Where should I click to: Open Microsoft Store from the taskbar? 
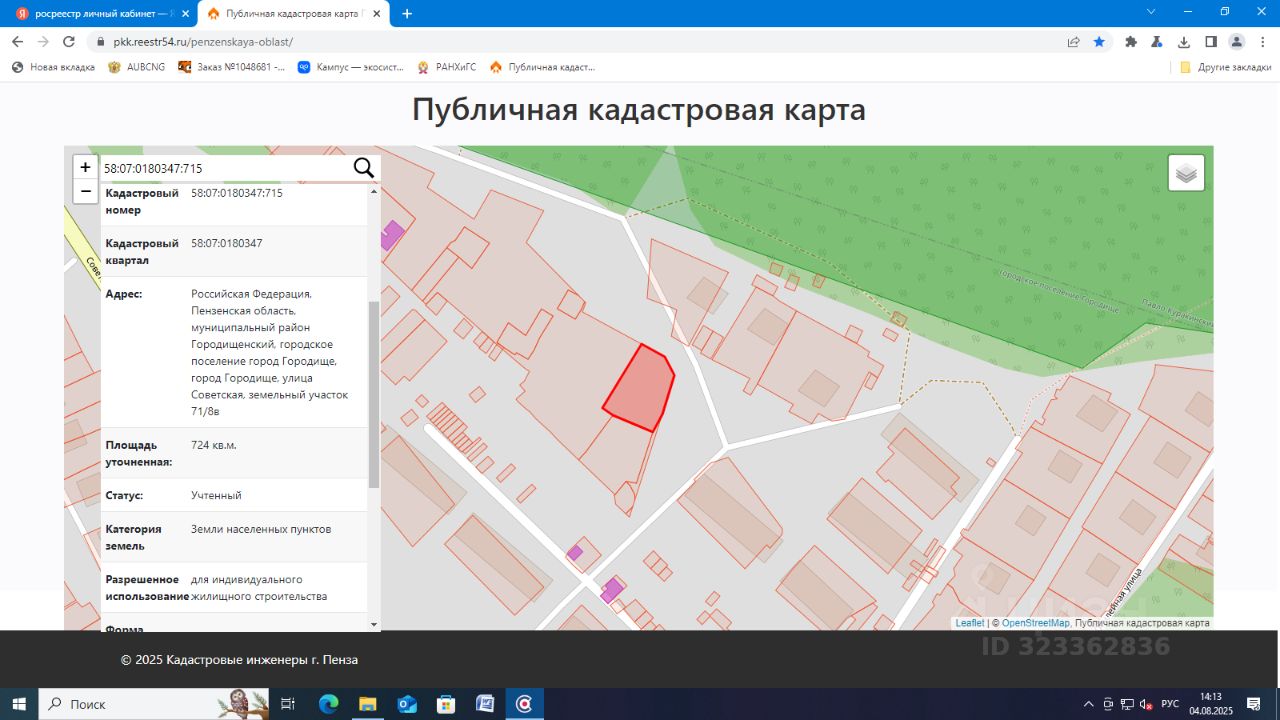pyautogui.click(x=446, y=704)
